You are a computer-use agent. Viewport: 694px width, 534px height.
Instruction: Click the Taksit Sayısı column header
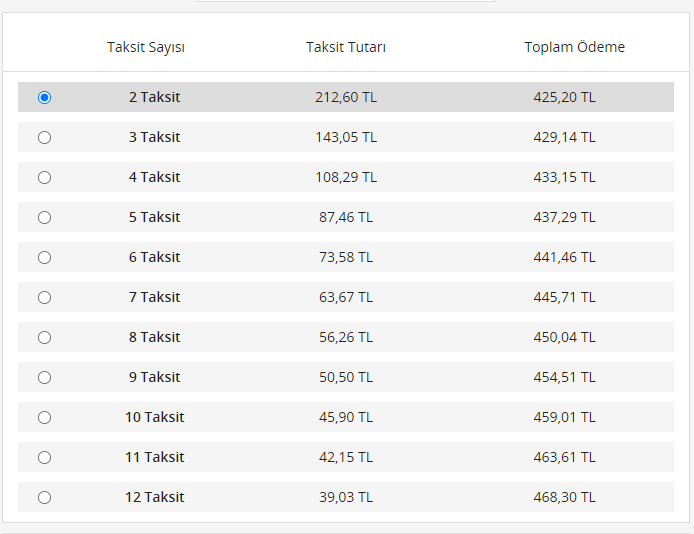[146, 47]
